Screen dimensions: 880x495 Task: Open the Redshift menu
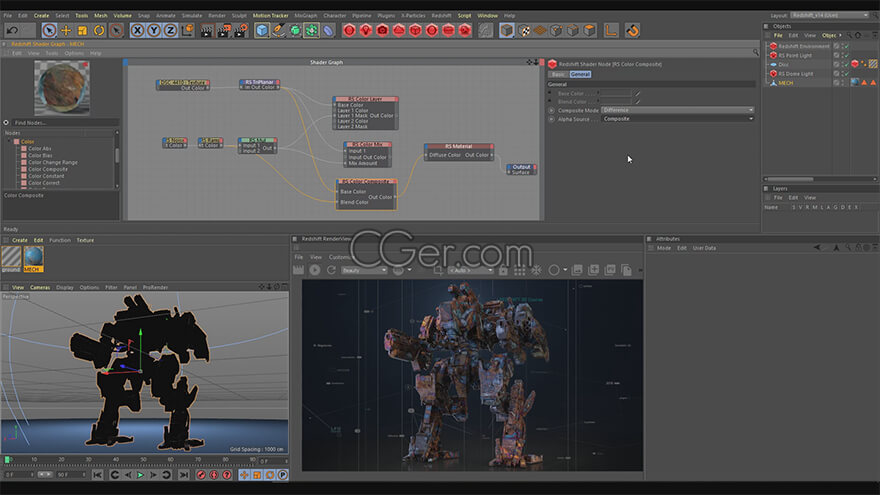click(x=442, y=16)
